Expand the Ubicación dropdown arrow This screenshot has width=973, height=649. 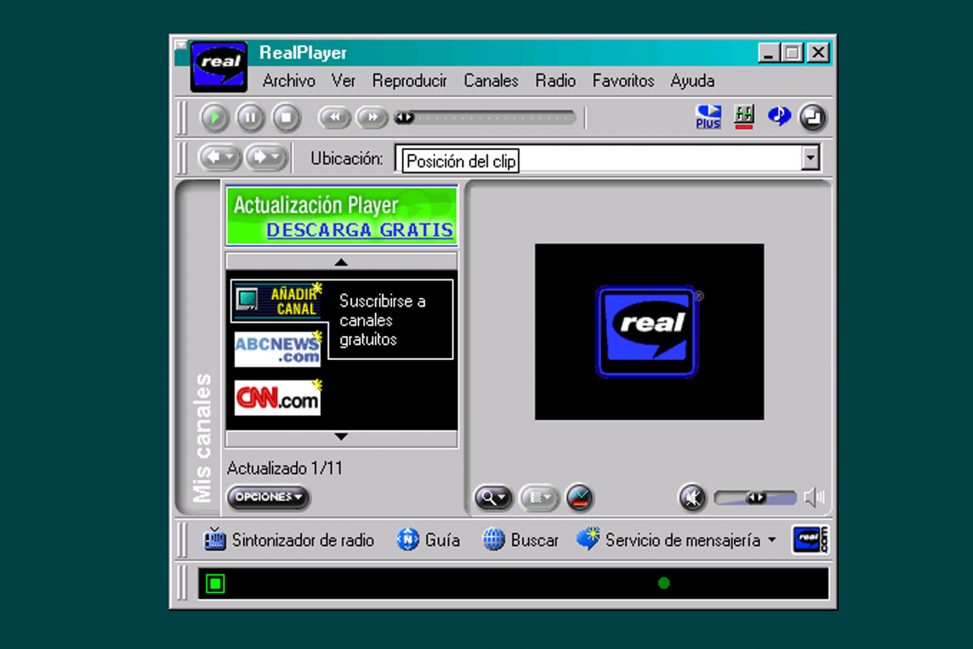(810, 158)
